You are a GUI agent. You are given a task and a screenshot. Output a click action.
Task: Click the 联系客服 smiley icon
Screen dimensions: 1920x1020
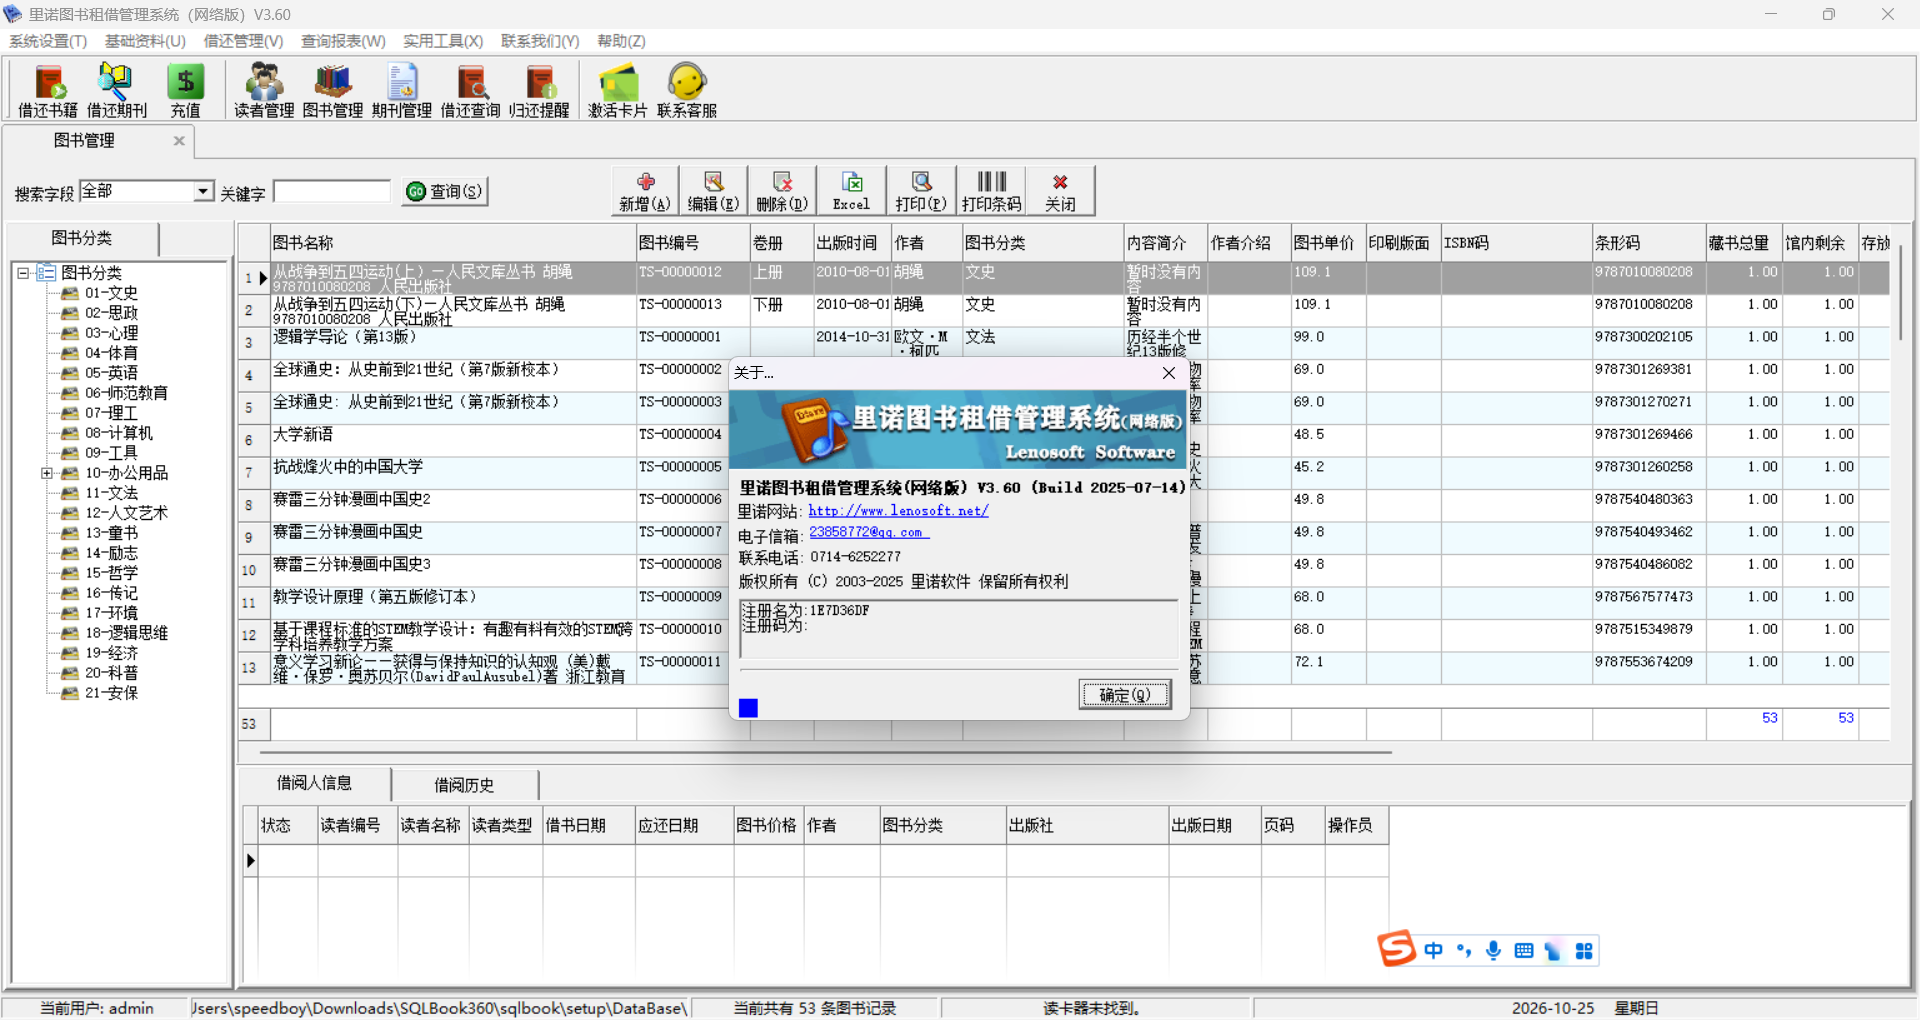tap(687, 91)
